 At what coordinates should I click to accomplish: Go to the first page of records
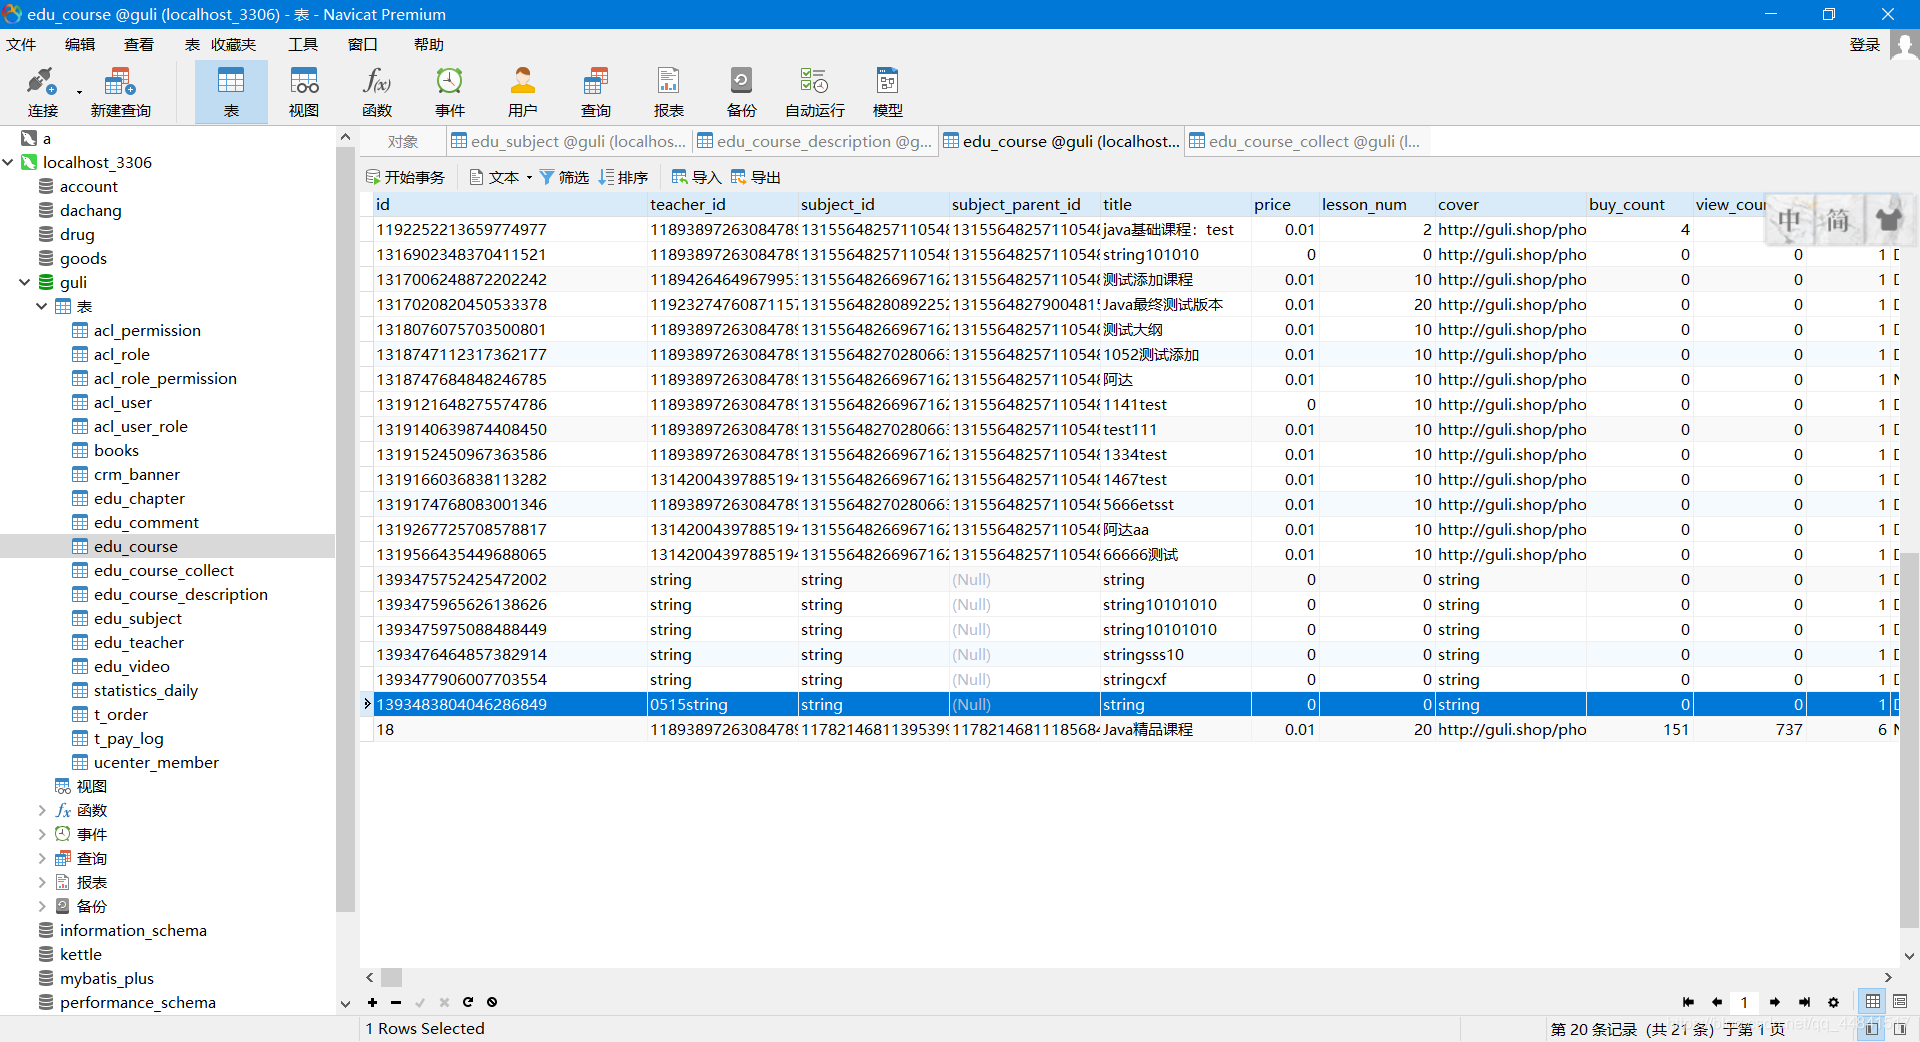tap(1688, 1002)
